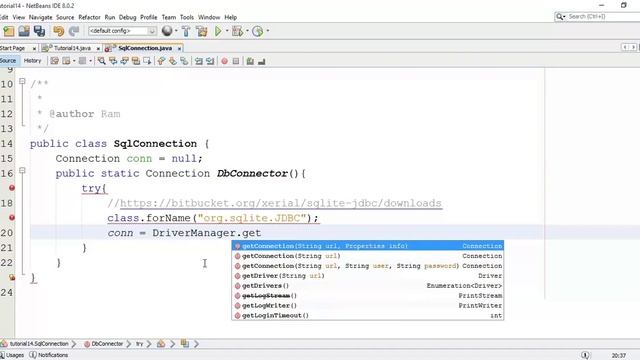Open the Tools menu

click(187, 17)
